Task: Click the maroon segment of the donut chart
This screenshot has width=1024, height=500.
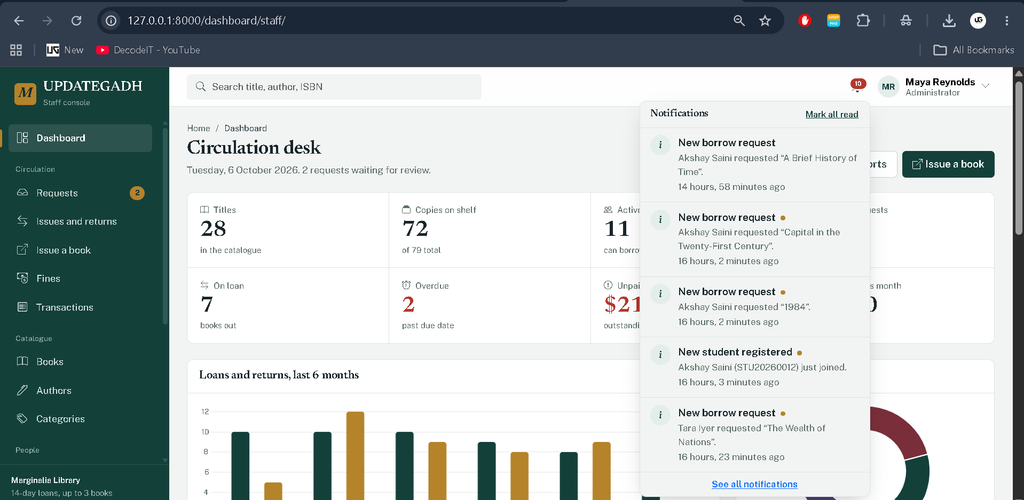Action: click(901, 431)
